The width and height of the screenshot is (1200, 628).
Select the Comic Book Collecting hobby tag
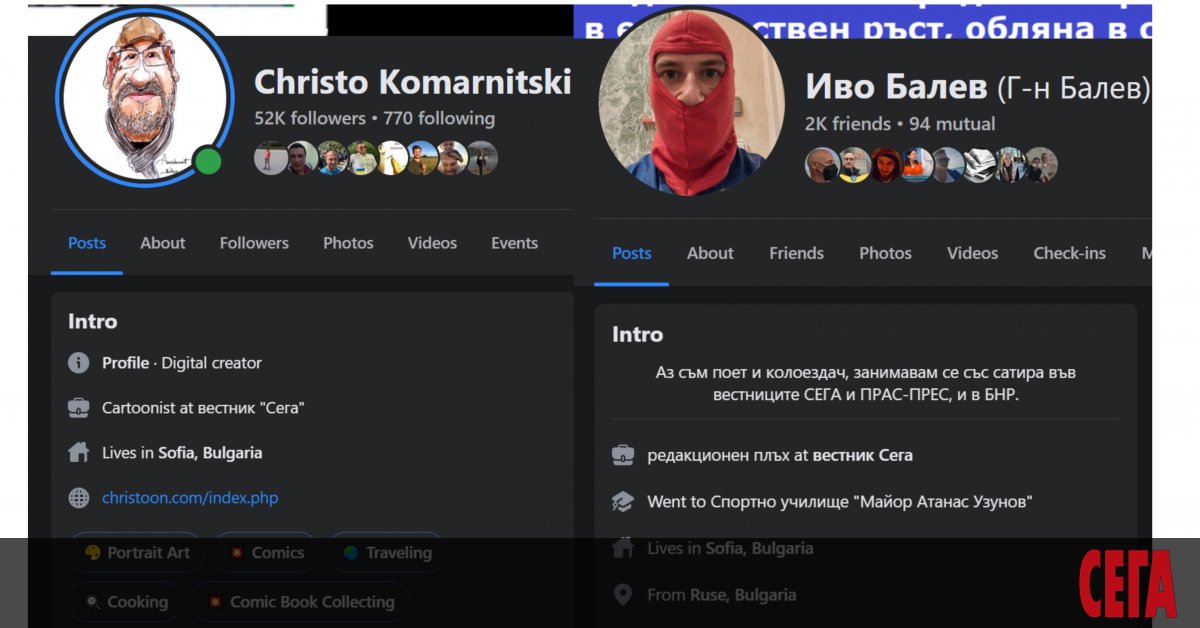[x=300, y=602]
